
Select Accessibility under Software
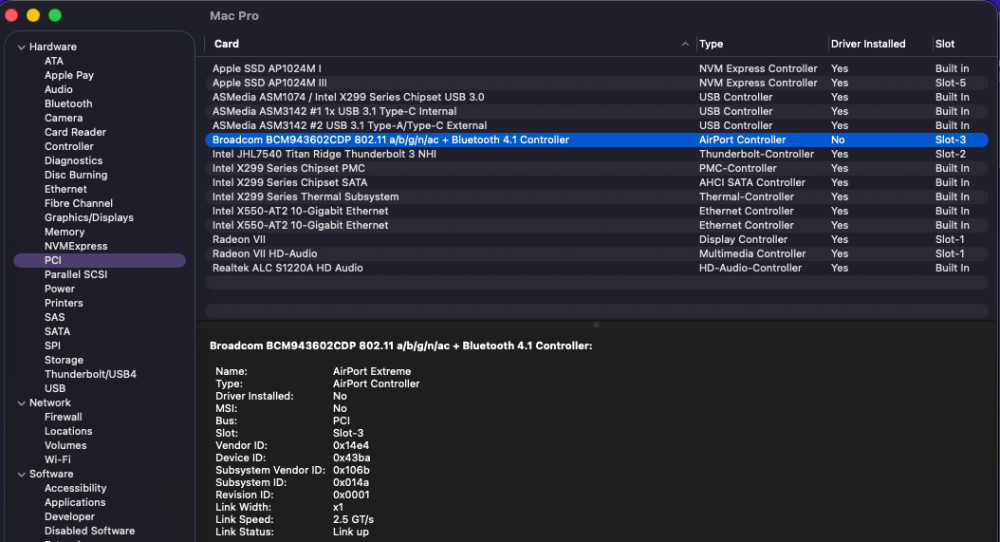(x=75, y=488)
